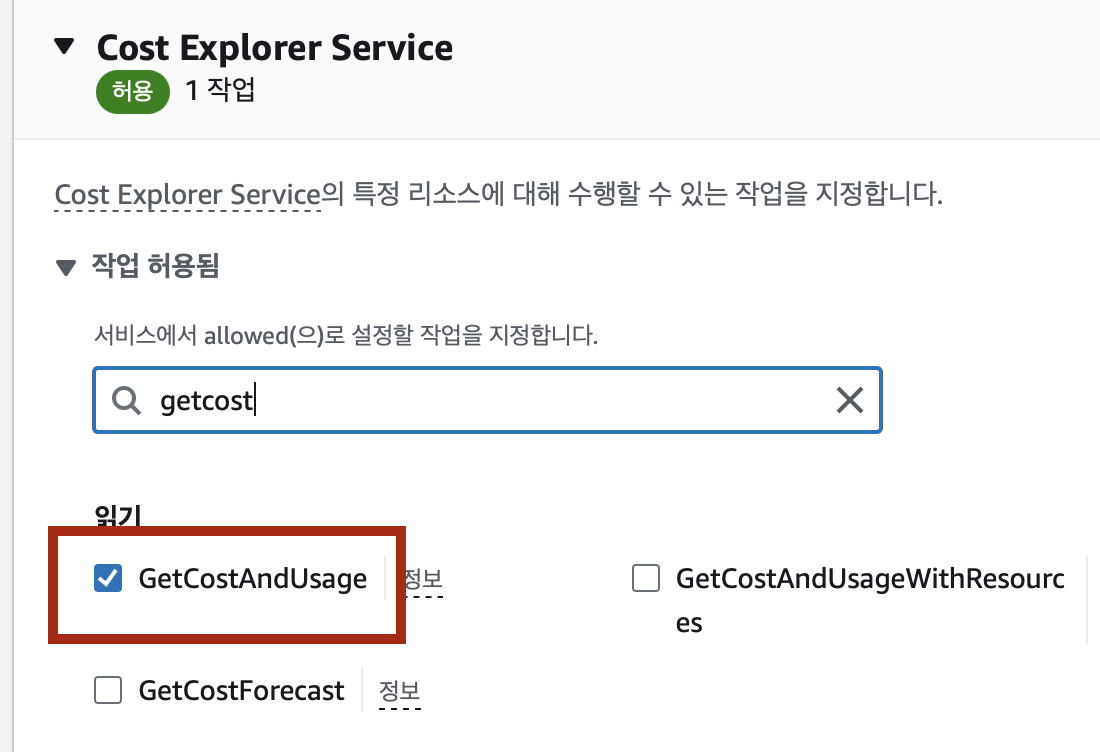Open the Cost Explorer Service dotted link
This screenshot has width=1100, height=752.
pos(187,194)
